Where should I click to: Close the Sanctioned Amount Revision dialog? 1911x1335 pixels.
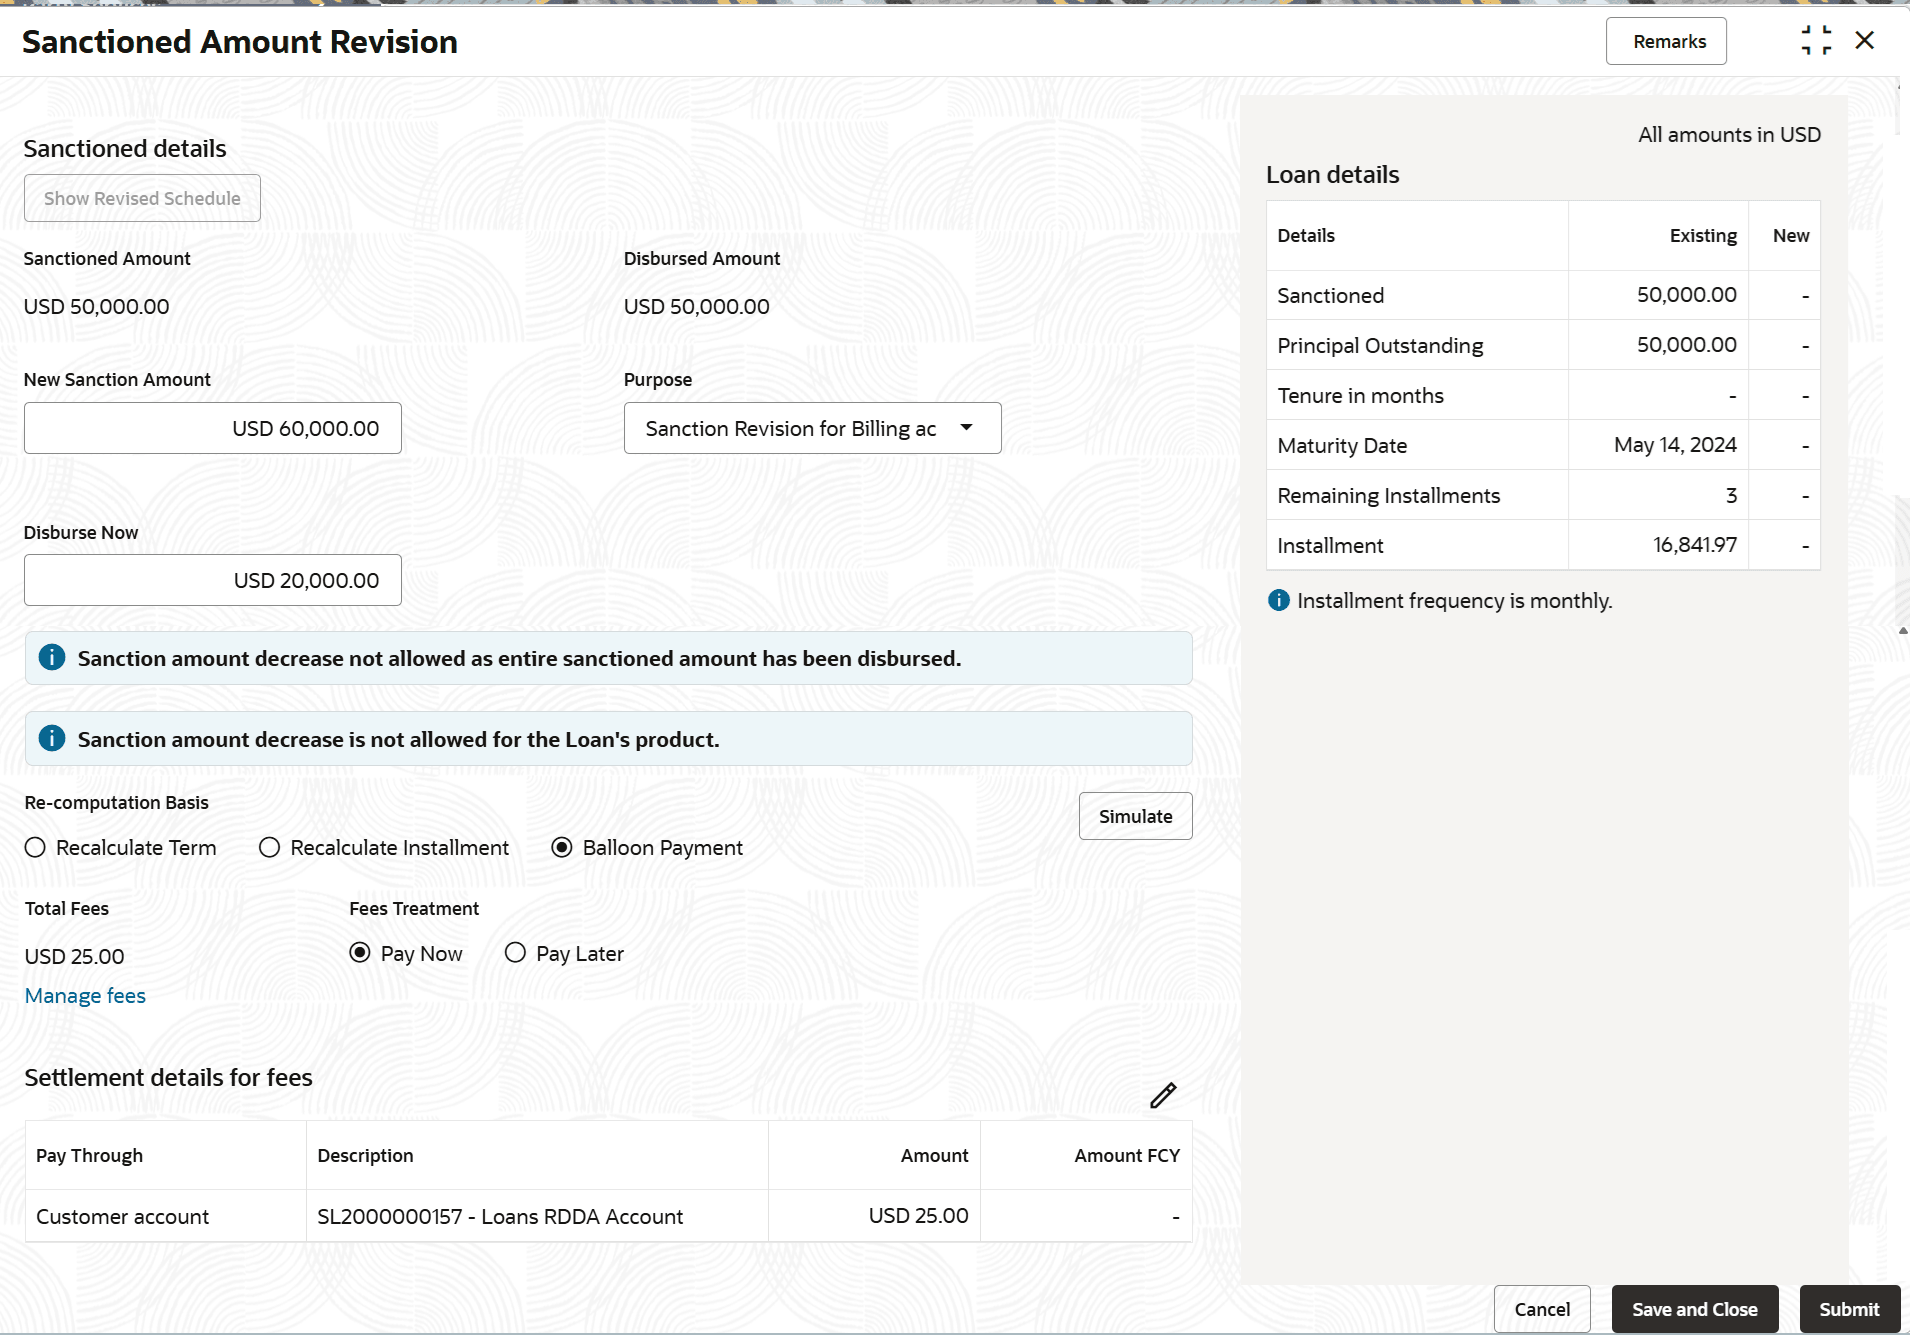click(x=1865, y=41)
